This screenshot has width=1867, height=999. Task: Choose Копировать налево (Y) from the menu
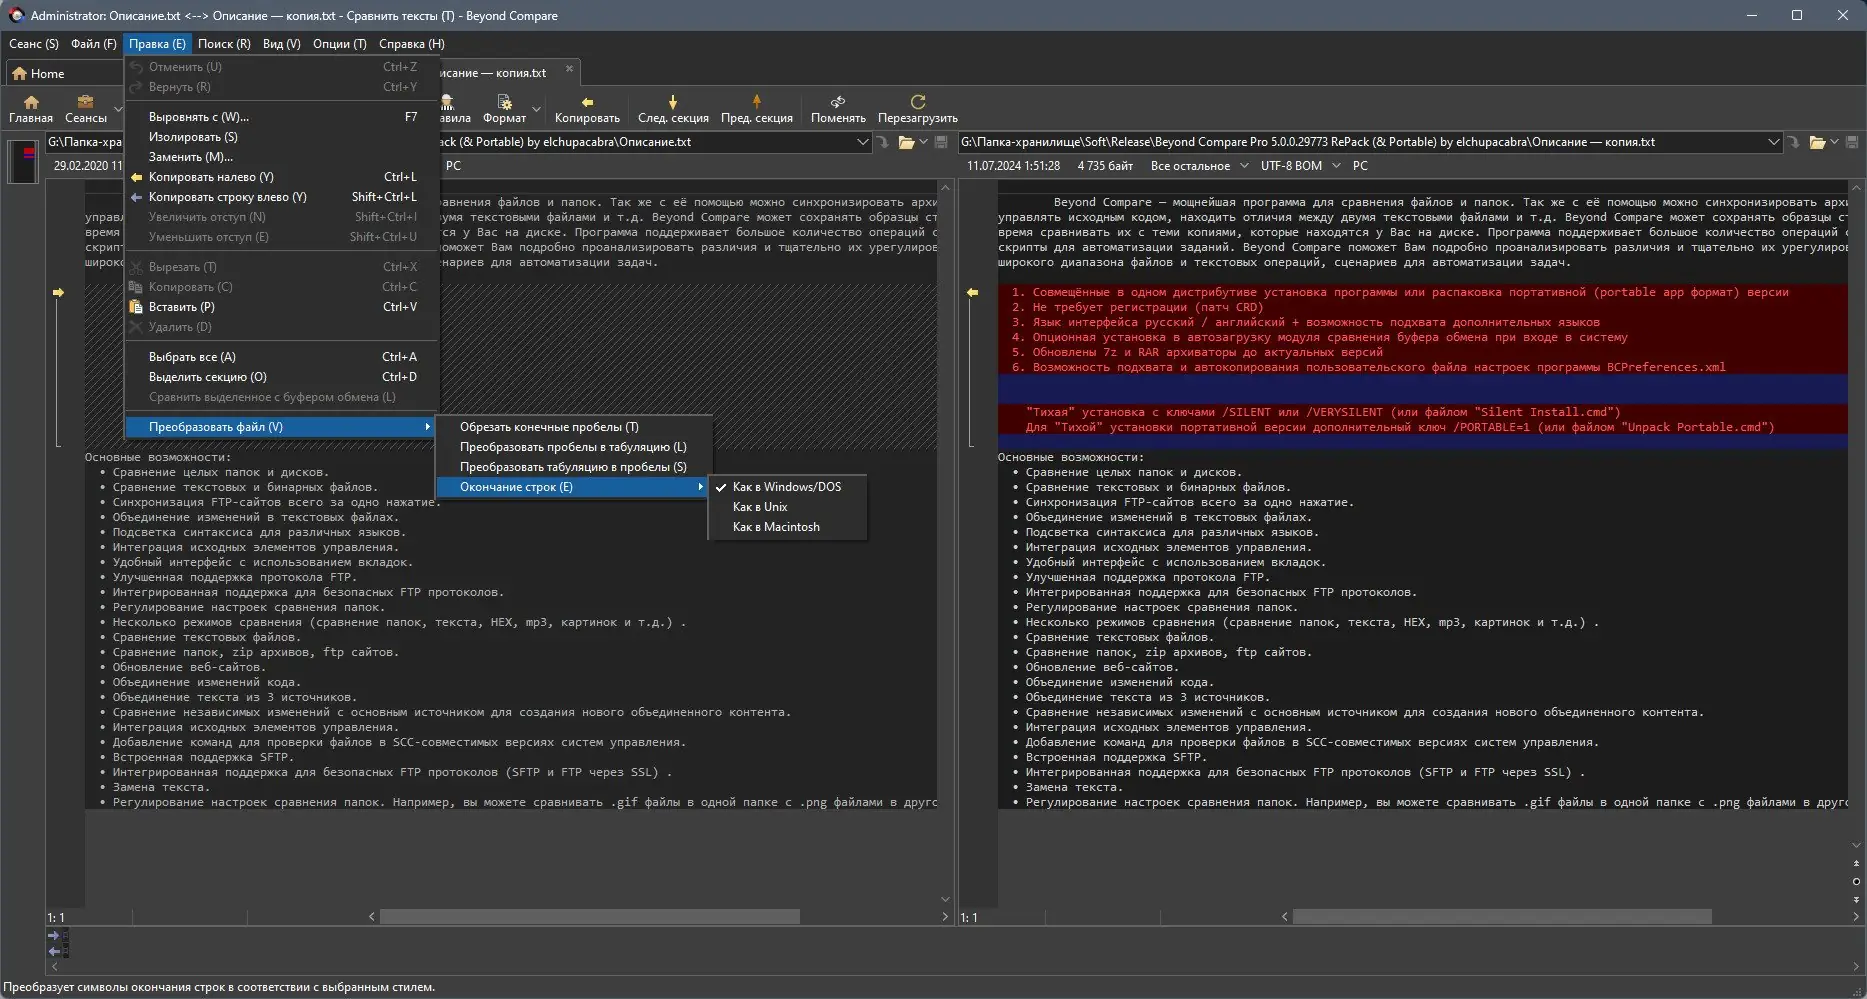coord(211,177)
